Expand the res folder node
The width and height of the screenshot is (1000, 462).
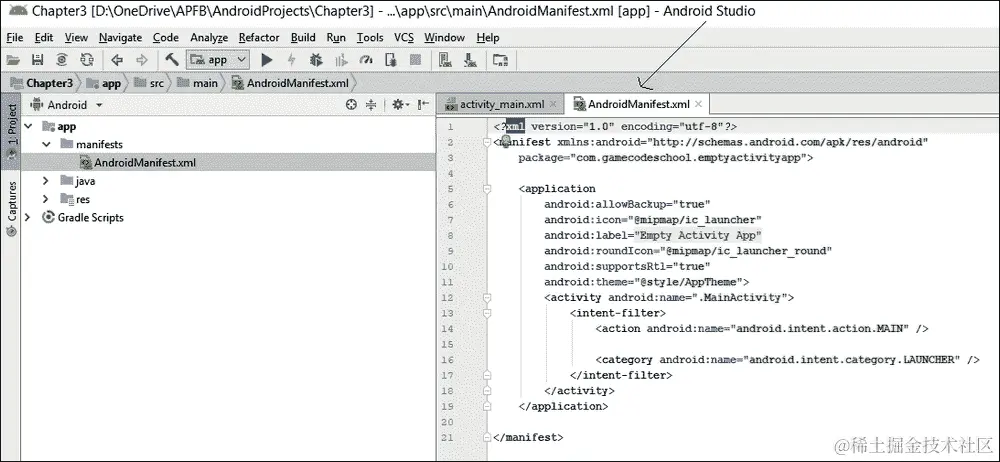click(x=46, y=199)
